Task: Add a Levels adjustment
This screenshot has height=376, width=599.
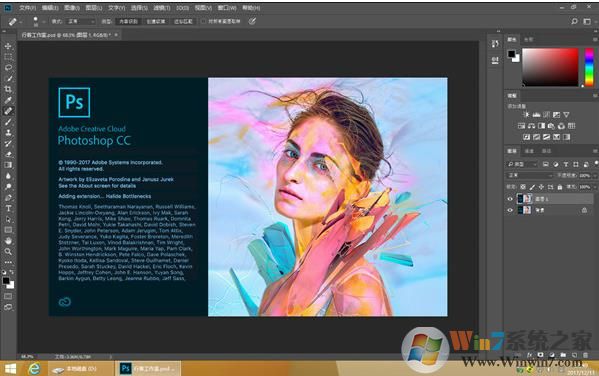Action: [x=536, y=114]
